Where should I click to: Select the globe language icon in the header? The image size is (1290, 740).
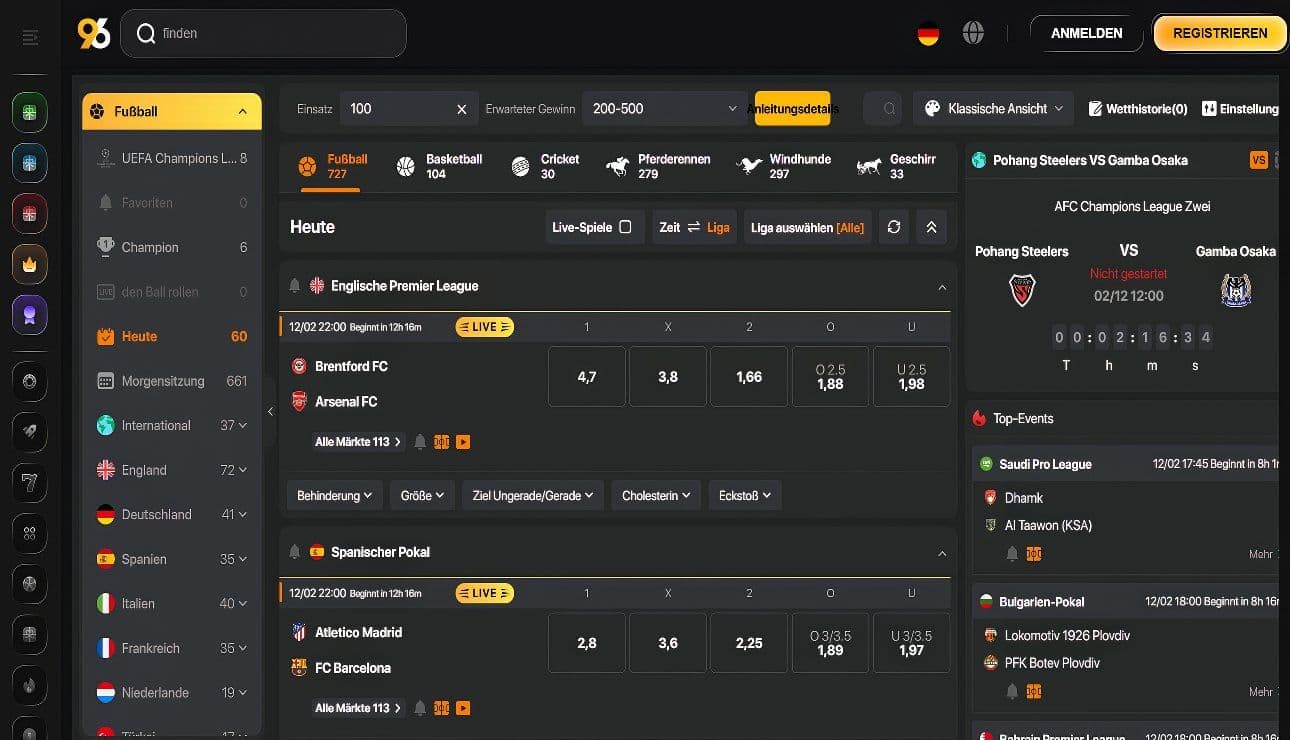972,32
